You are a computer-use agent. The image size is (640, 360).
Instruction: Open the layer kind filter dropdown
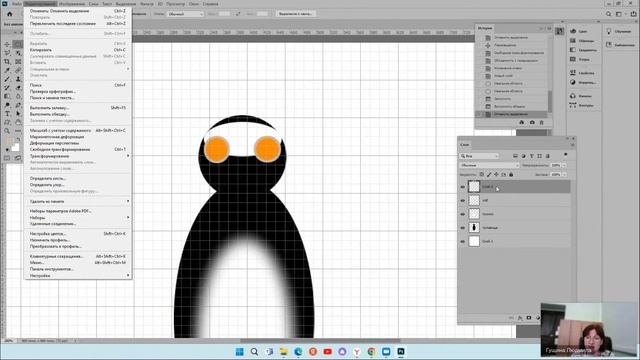click(x=480, y=156)
